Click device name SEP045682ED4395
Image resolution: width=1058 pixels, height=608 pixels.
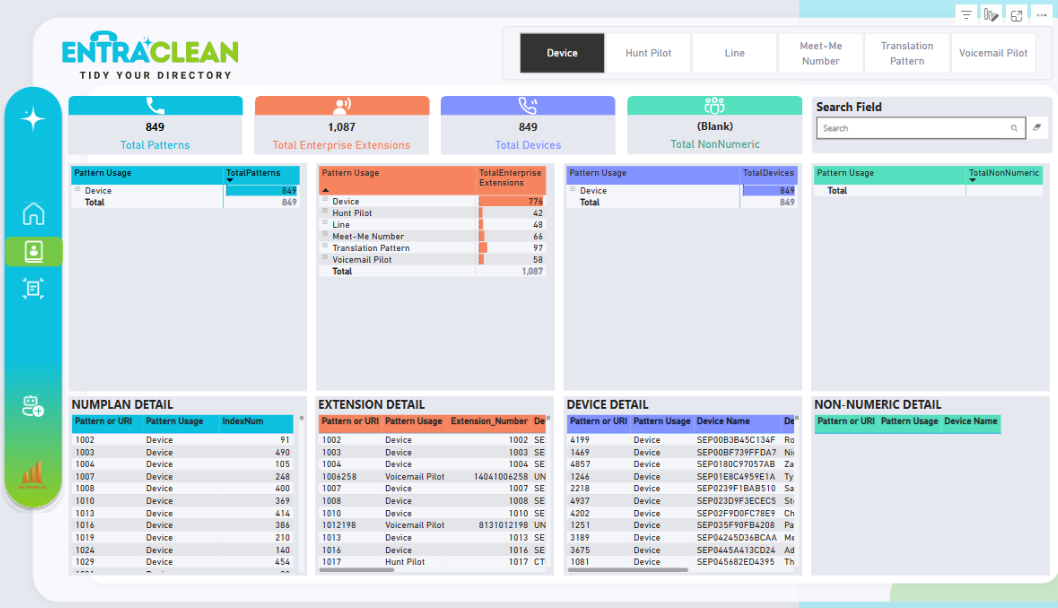(x=735, y=561)
